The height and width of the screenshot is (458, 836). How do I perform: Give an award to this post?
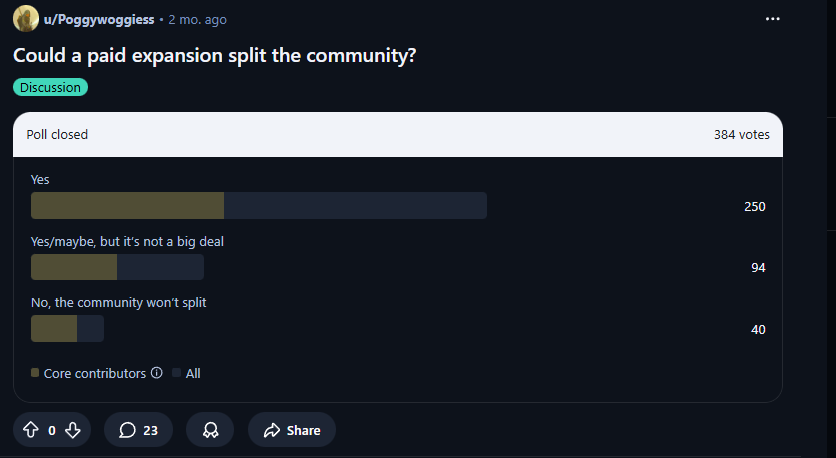(210, 430)
